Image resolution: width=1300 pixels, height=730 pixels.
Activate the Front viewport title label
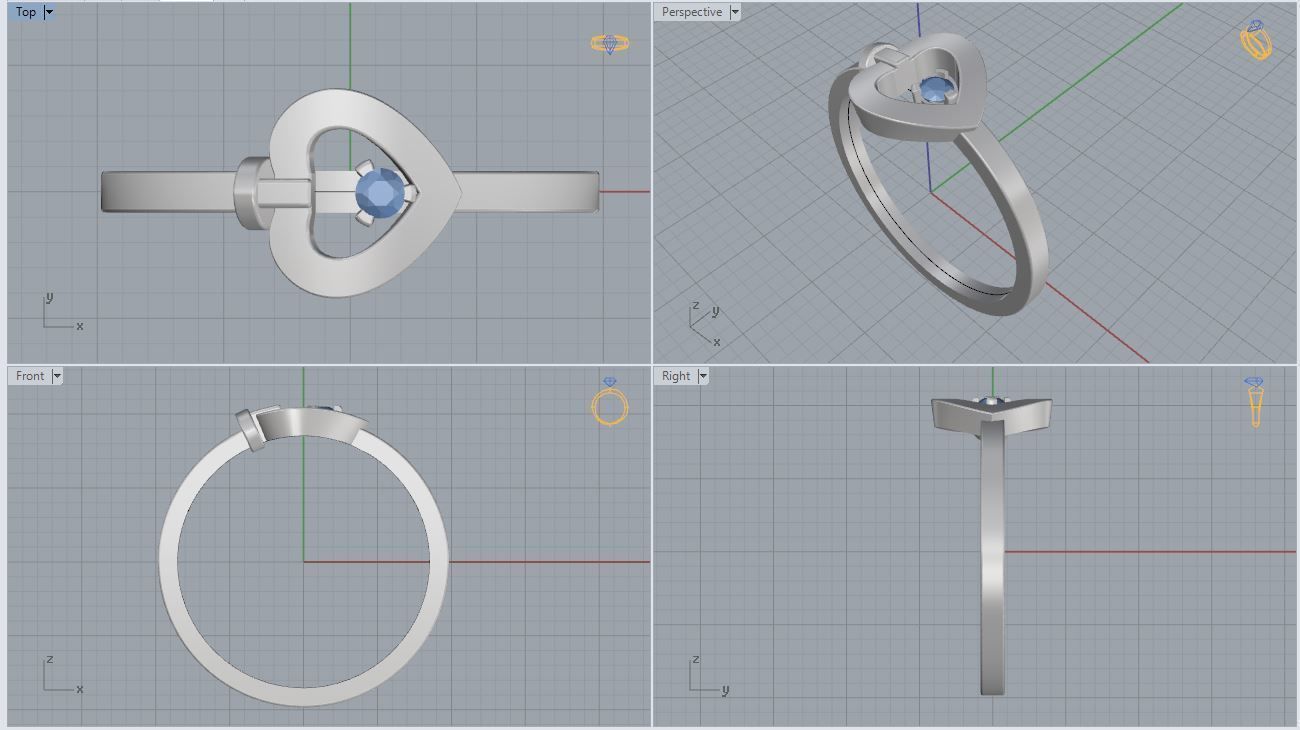pyautogui.click(x=30, y=376)
